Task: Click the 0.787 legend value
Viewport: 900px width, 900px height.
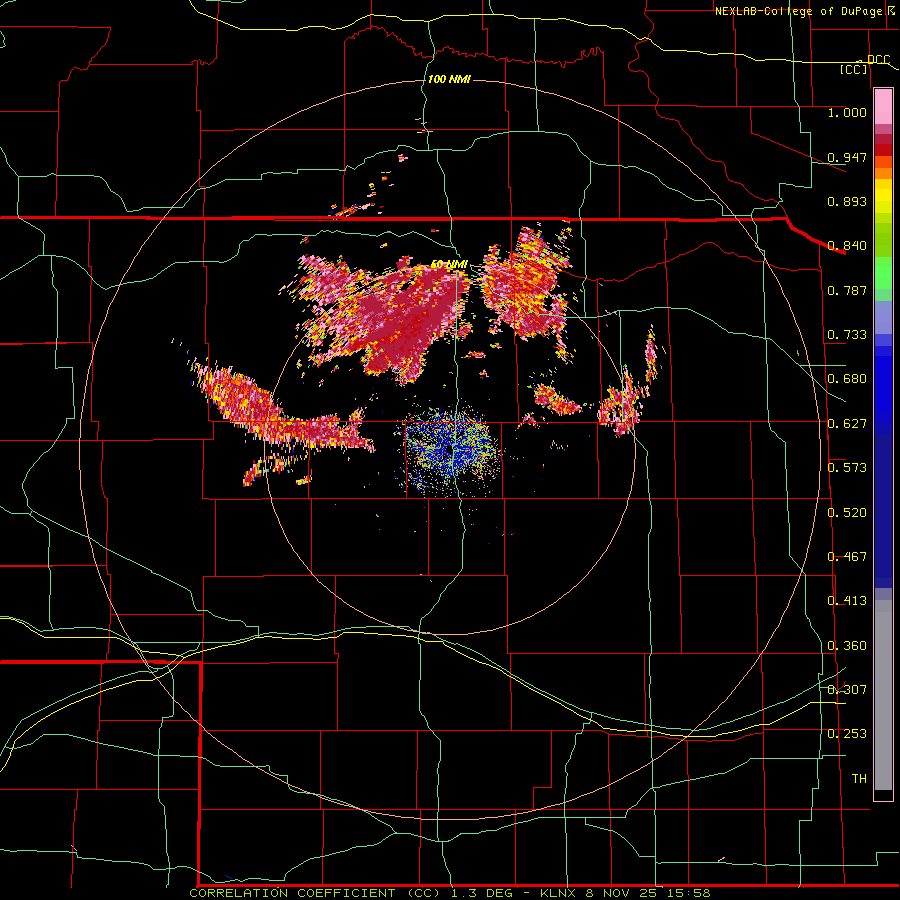Action: tap(847, 290)
